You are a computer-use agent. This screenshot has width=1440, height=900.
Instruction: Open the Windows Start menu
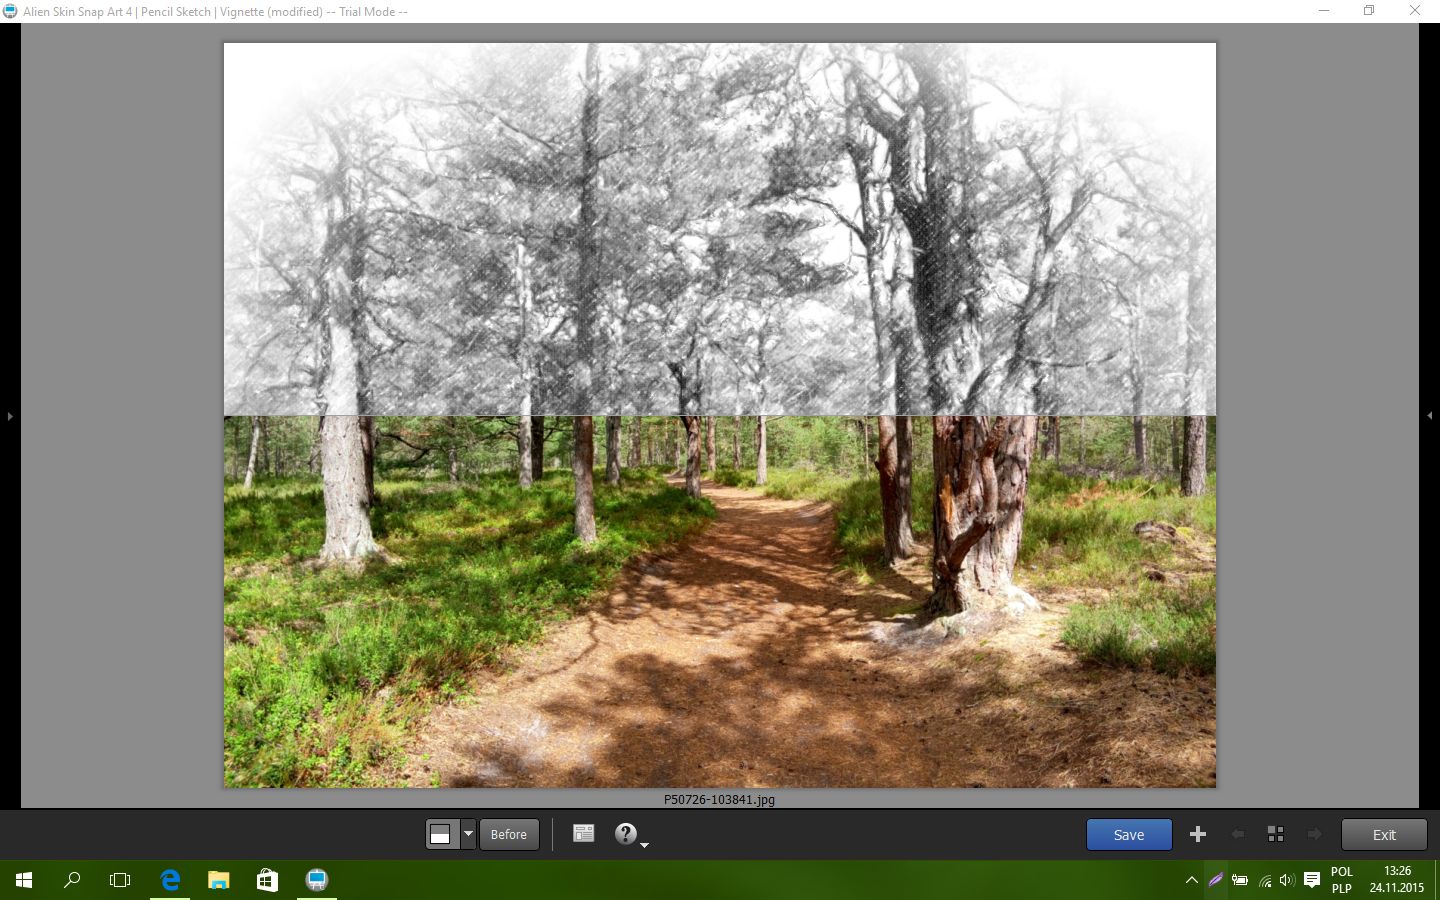coord(24,880)
